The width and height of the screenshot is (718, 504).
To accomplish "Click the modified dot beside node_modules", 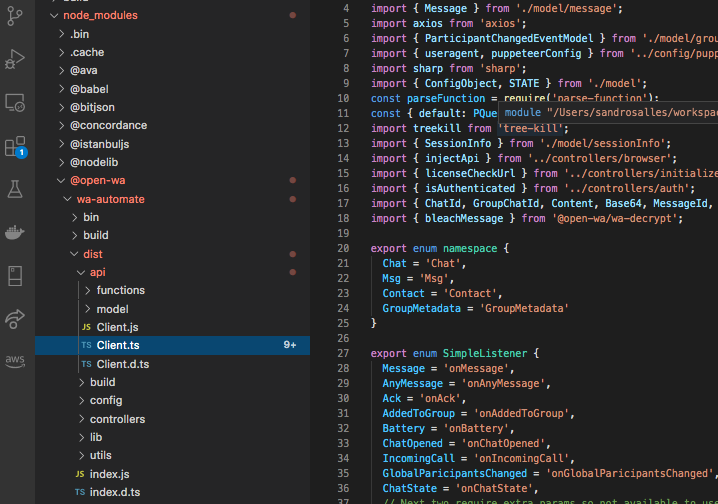I will tap(293, 15).
